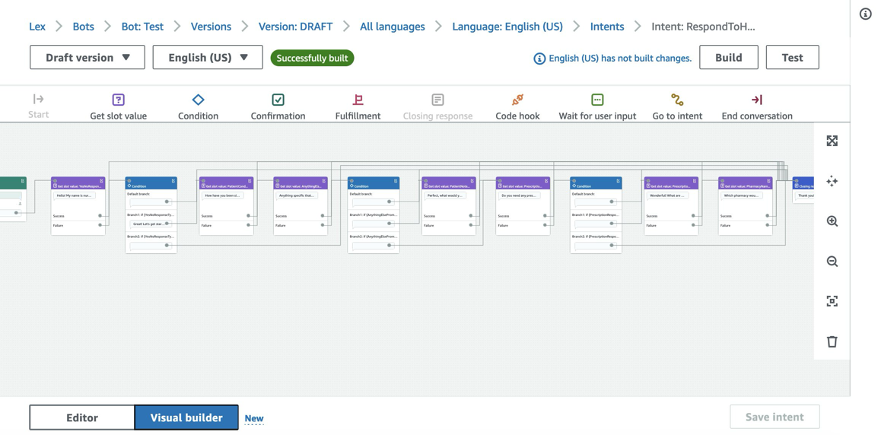Switch to the Editor tab
The image size is (879, 435).
82,418
